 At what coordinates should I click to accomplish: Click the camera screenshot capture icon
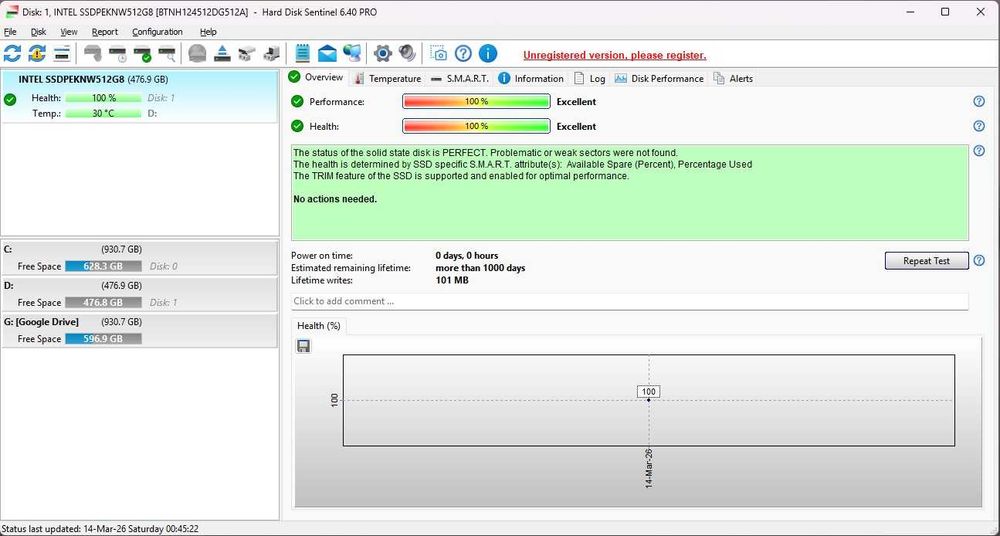[x=439, y=54]
